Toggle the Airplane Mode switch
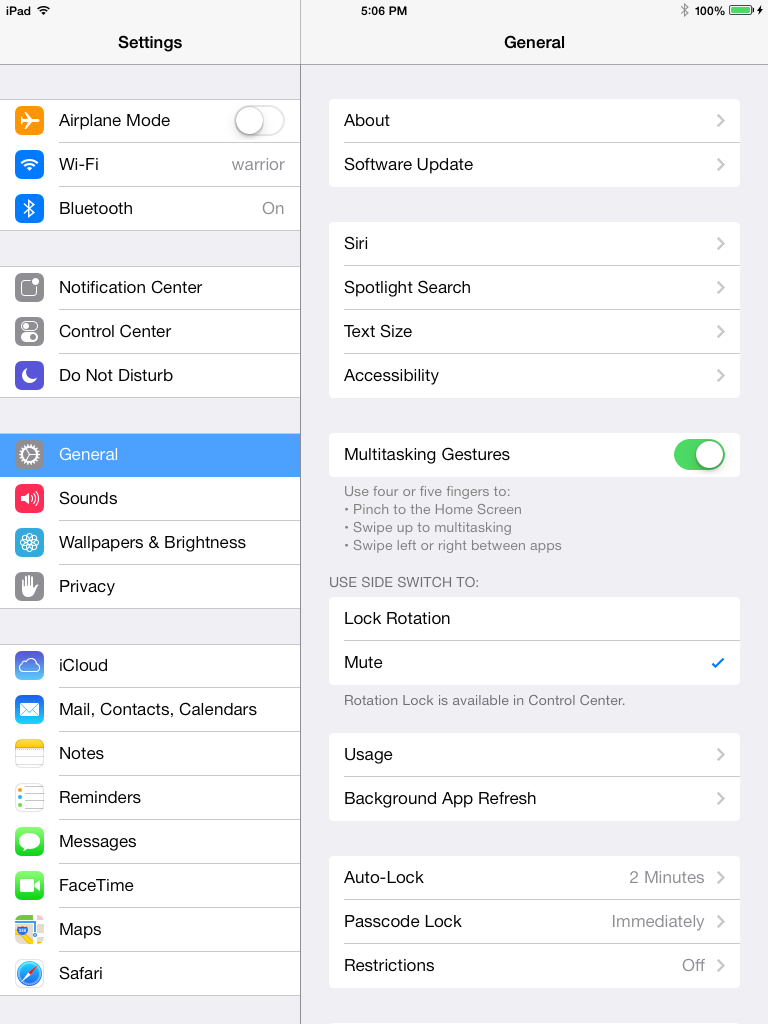Viewport: 768px width, 1024px height. (259, 121)
